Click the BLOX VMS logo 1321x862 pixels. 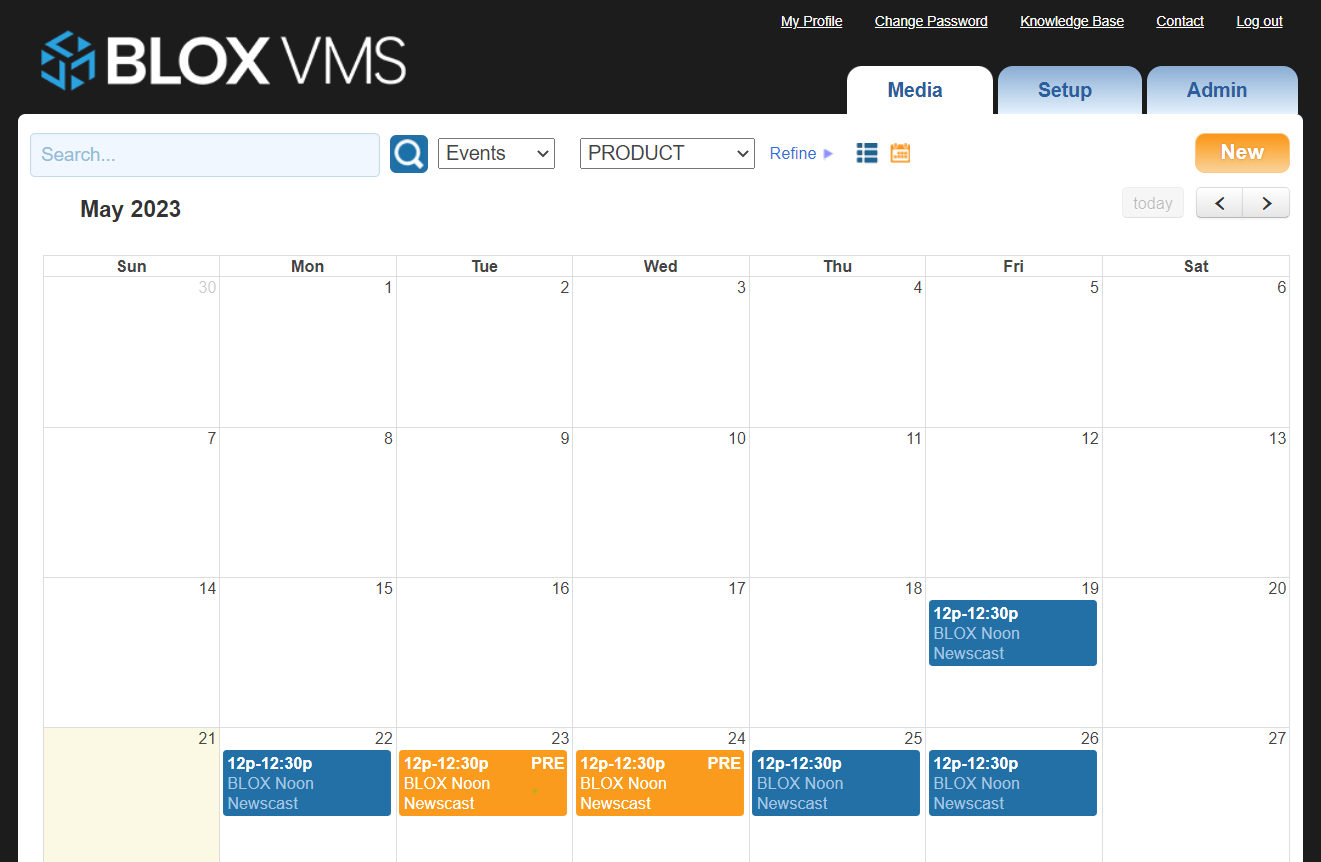(x=223, y=60)
